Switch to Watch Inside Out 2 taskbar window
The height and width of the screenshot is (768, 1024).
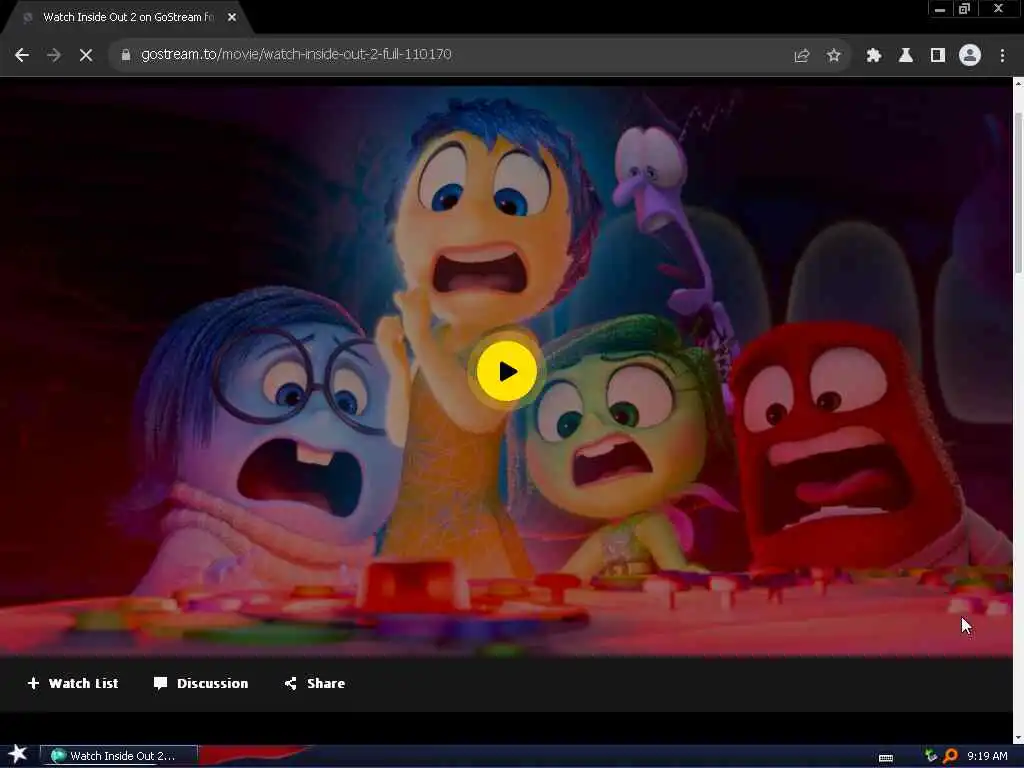point(119,756)
